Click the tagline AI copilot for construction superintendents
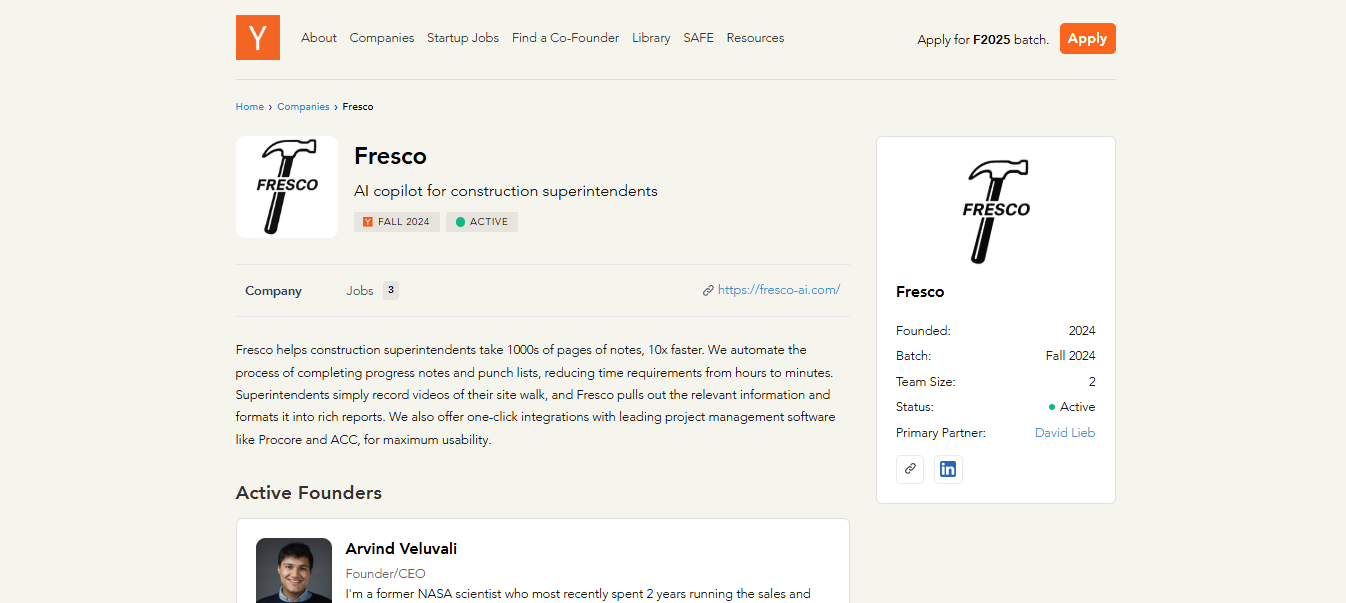This screenshot has width=1346, height=603. pos(506,191)
